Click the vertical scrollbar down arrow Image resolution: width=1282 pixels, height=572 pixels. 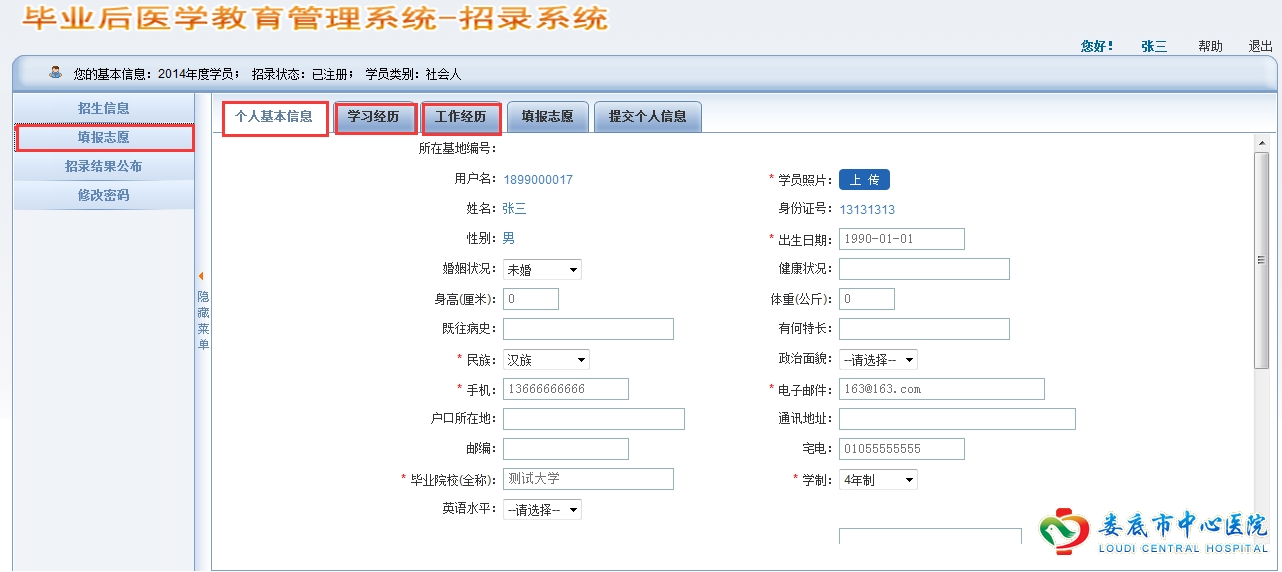point(1261,563)
